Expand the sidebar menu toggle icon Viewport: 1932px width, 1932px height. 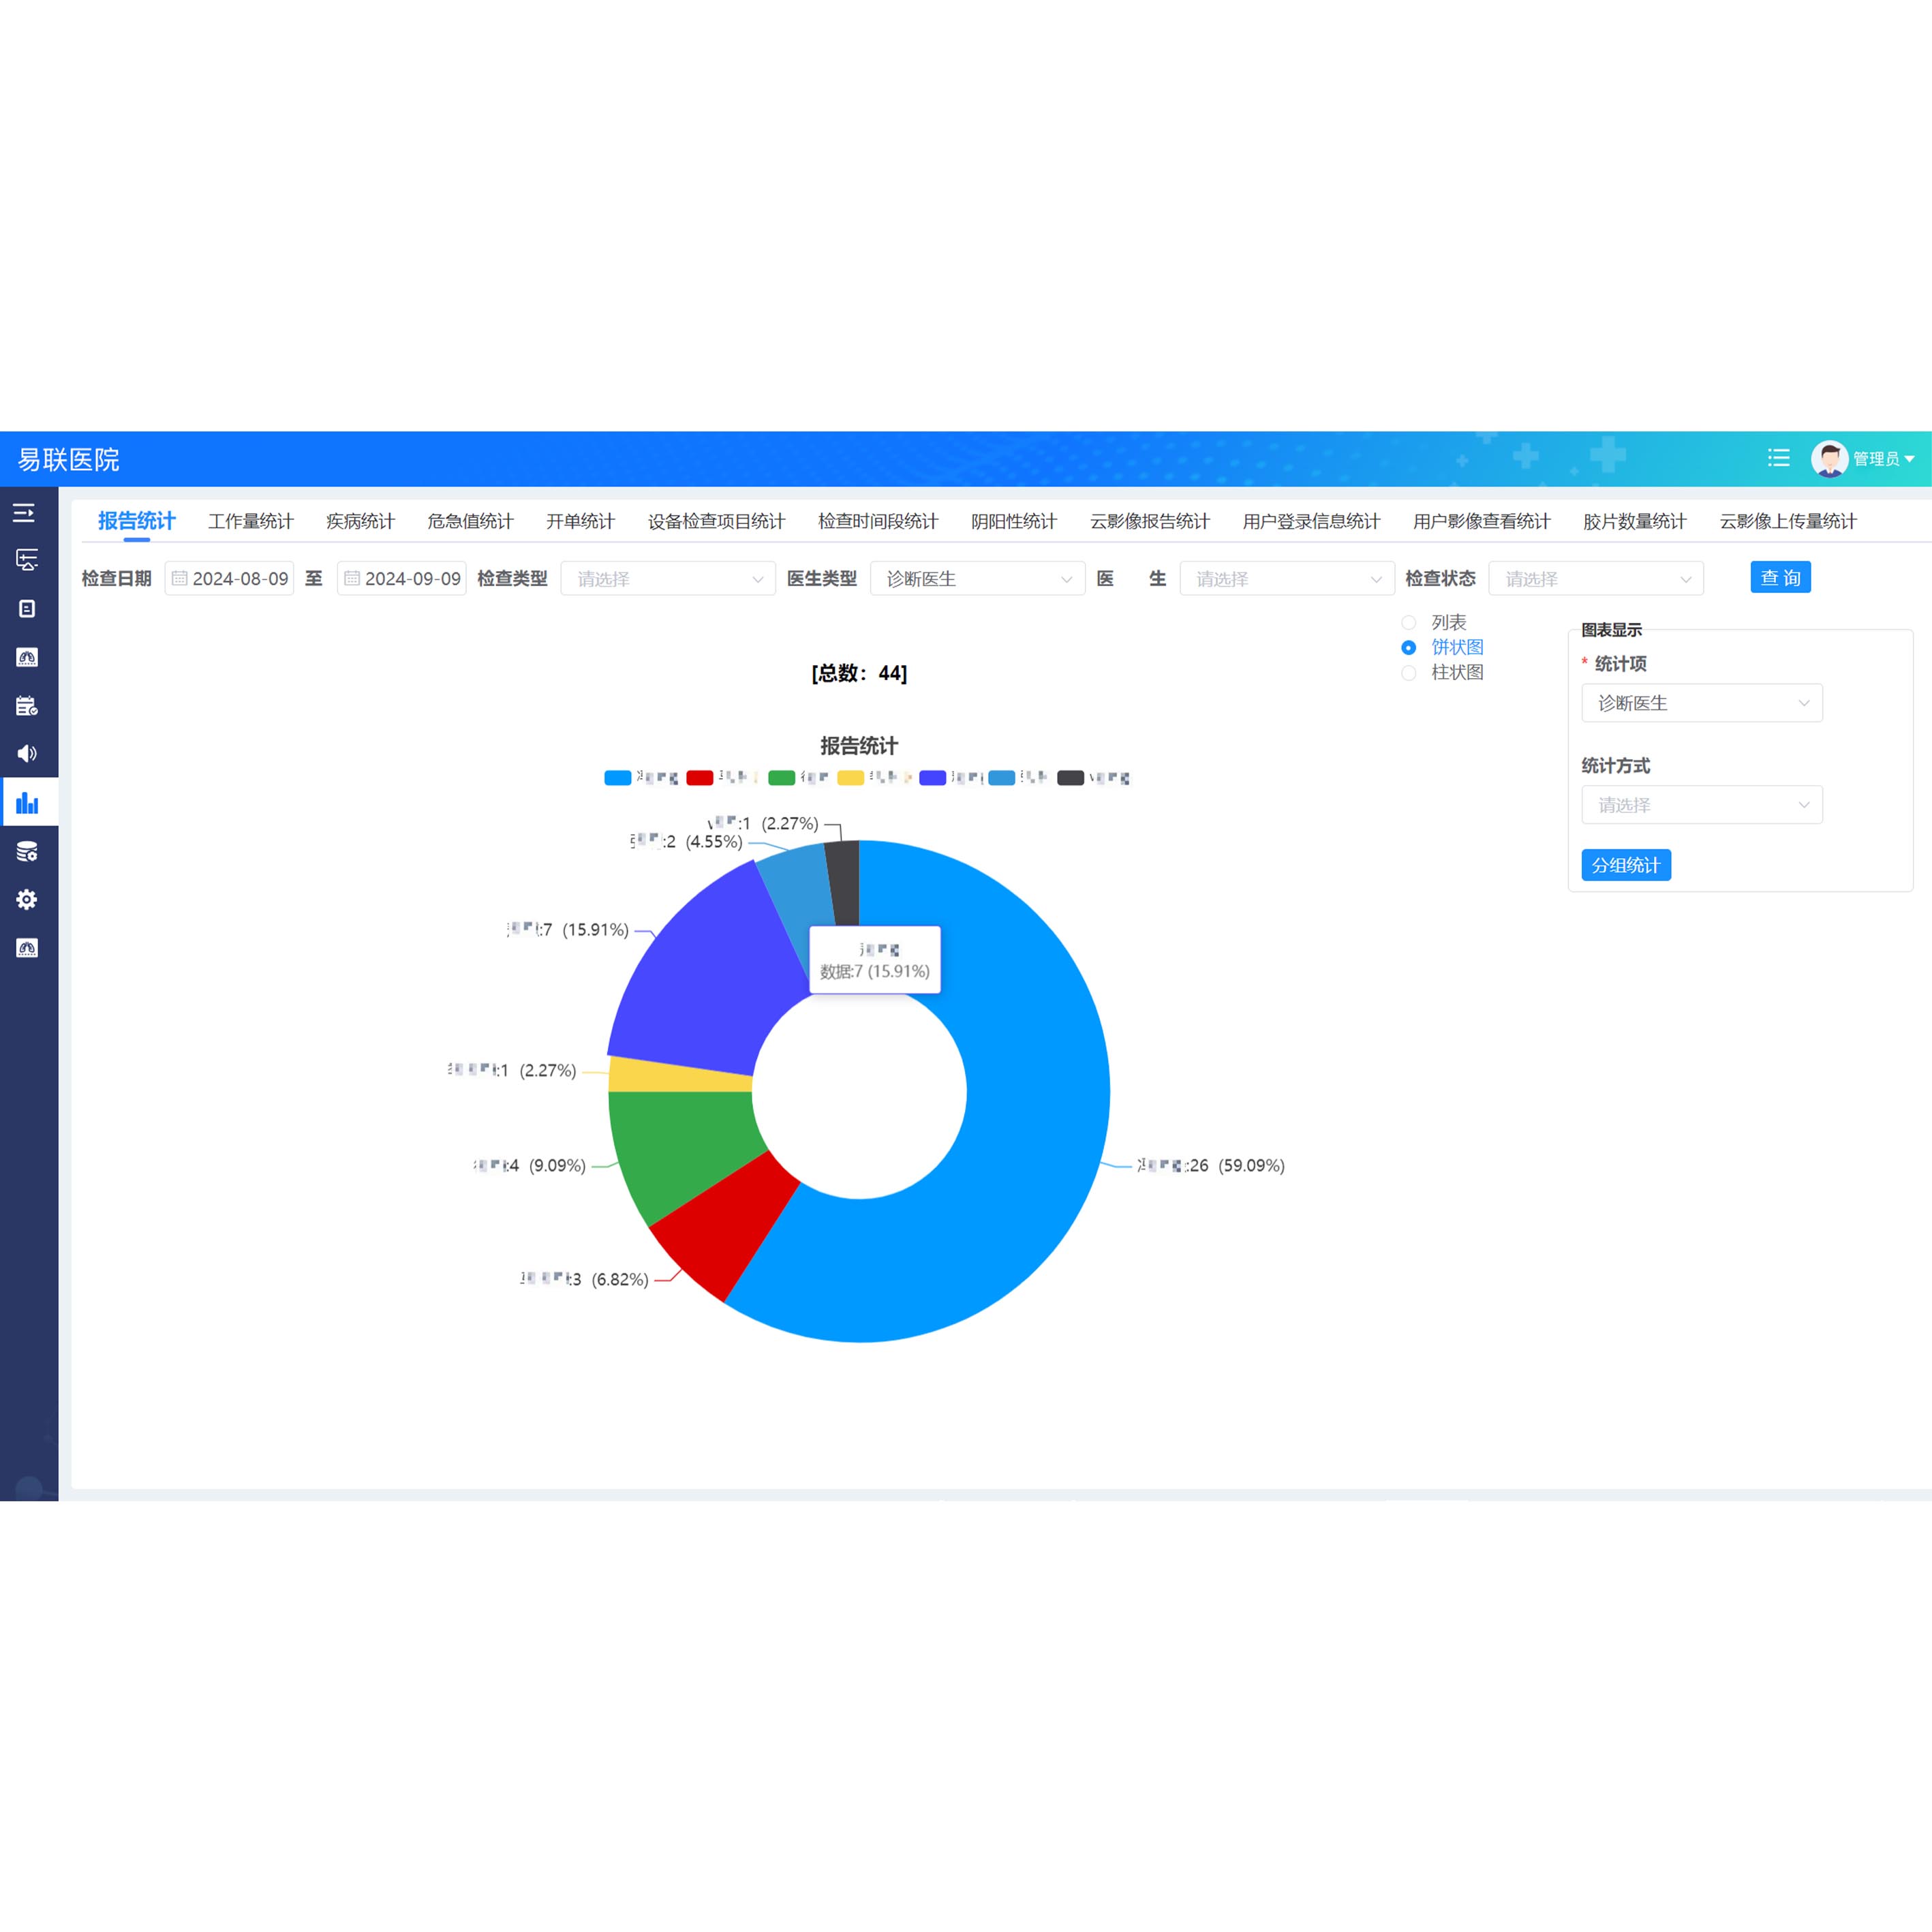(24, 513)
